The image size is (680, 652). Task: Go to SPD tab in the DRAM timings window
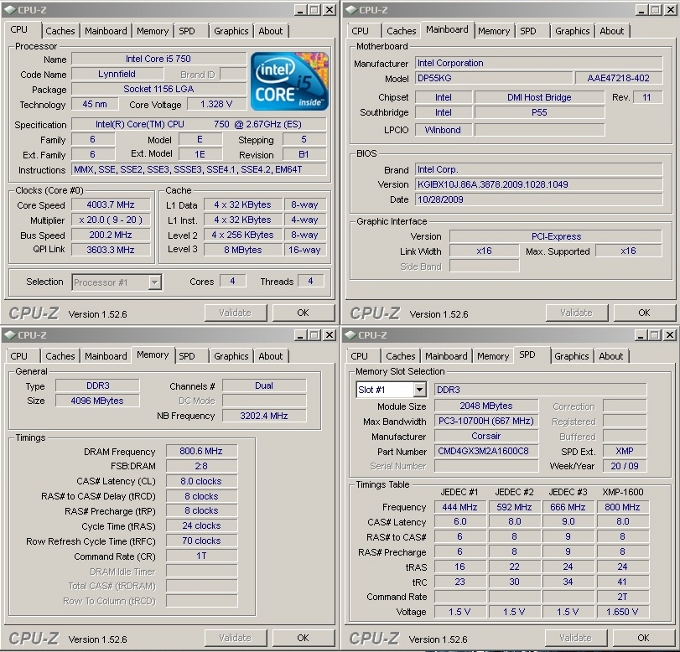click(x=187, y=356)
